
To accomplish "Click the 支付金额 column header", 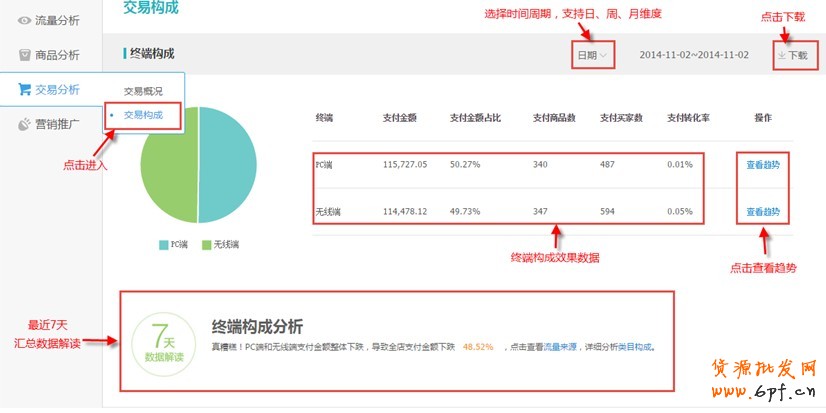I will (399, 118).
